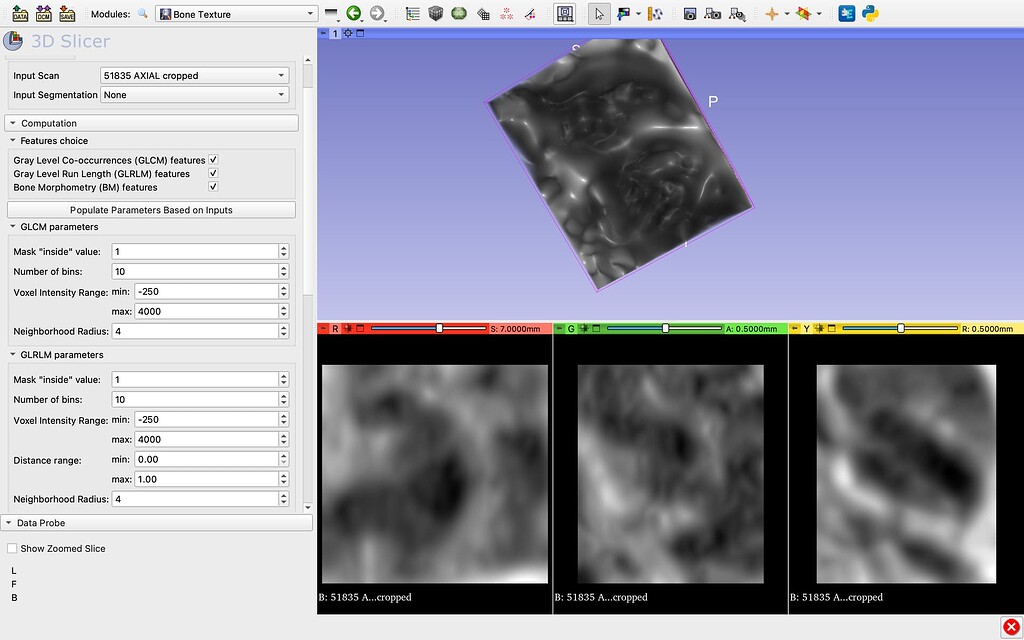Open the viewport layout menu
Image resolution: width=1024 pixels, height=640 pixels.
pos(564,13)
